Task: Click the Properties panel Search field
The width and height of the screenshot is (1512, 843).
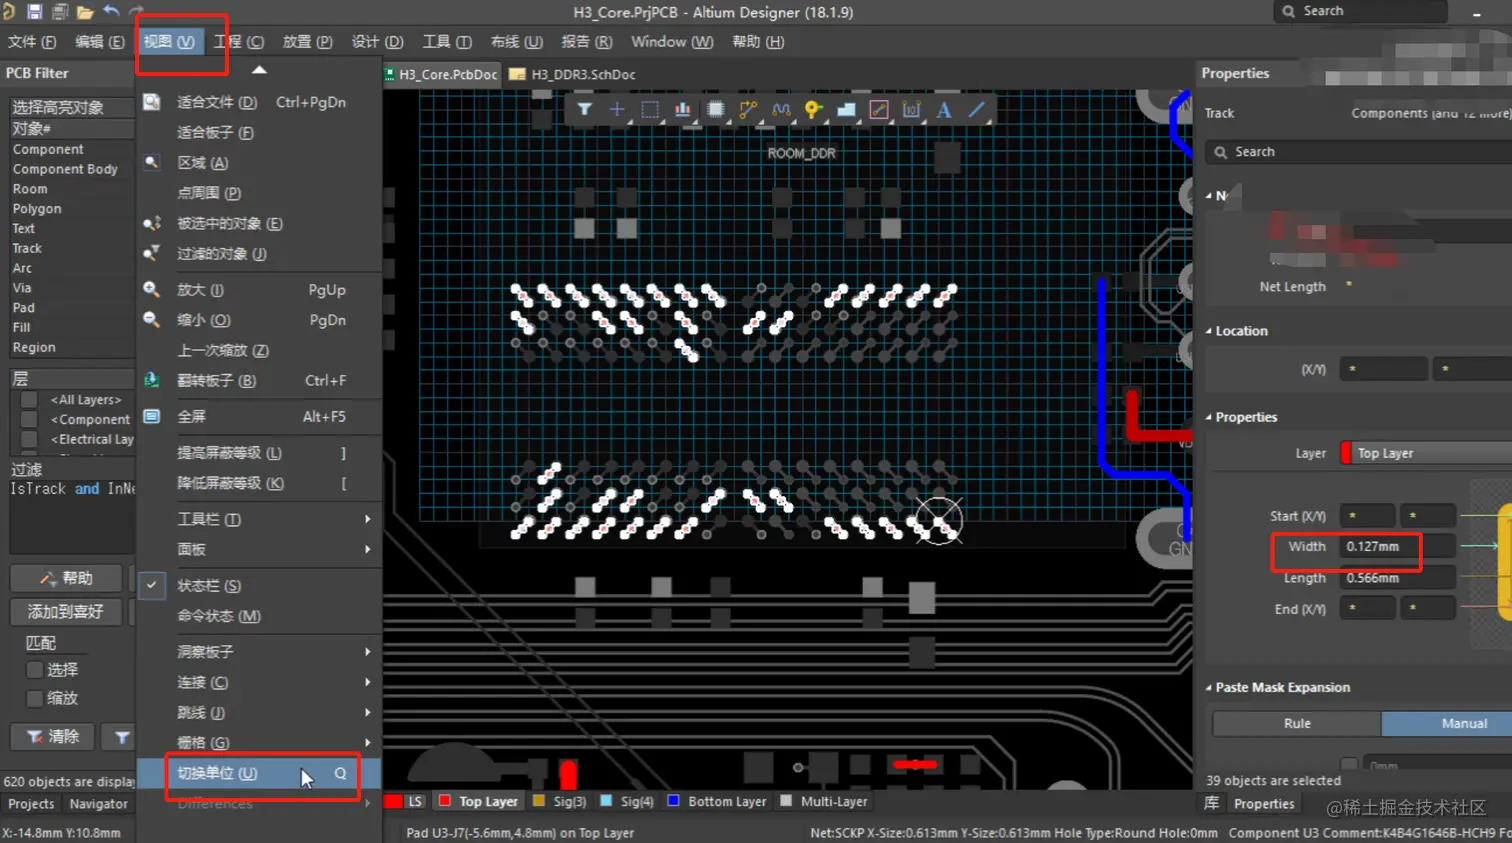Action: coord(1360,152)
